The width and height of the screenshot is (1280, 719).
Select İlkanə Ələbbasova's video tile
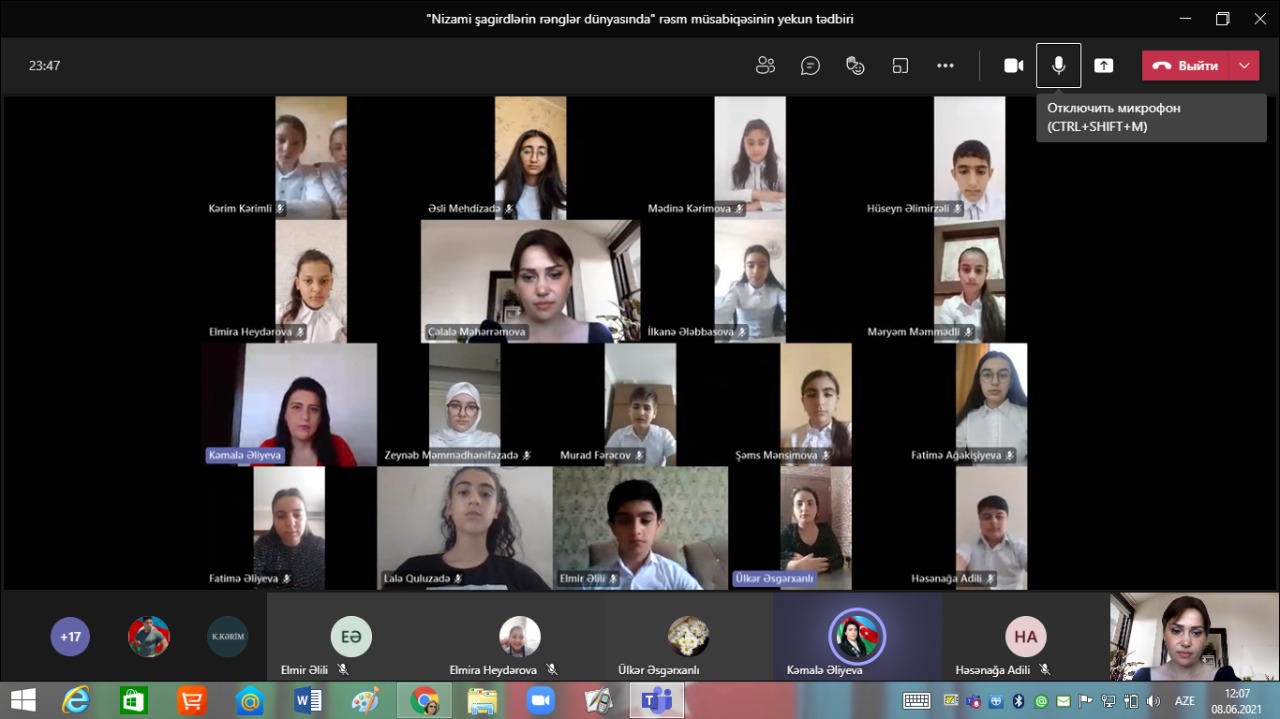(750, 282)
